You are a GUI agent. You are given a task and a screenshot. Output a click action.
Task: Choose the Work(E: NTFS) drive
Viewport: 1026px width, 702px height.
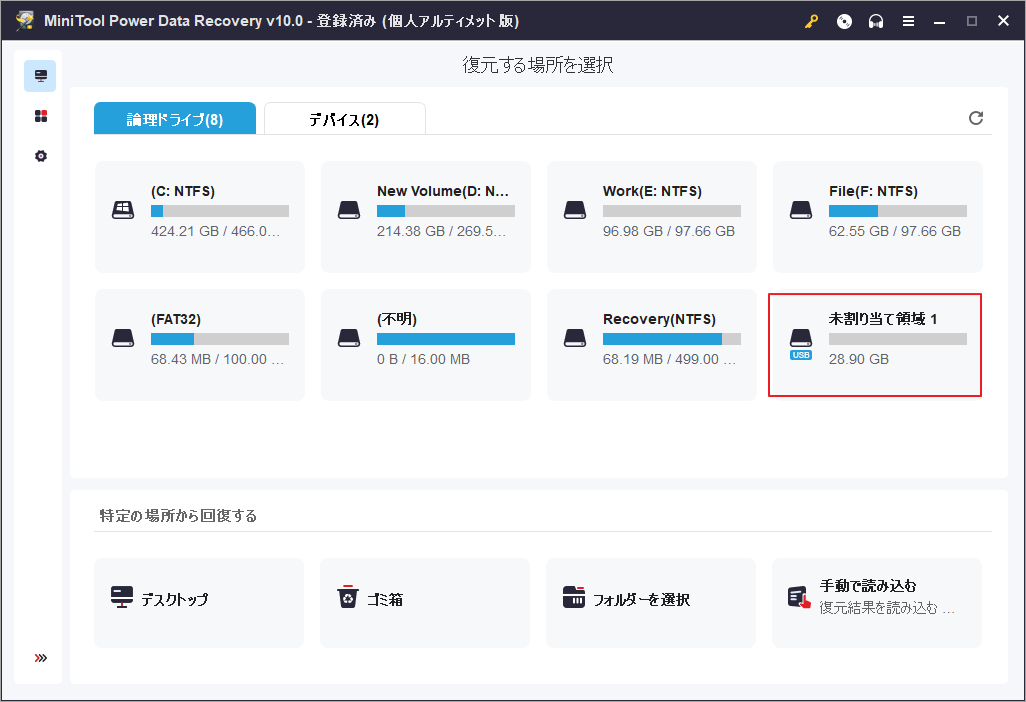(652, 217)
